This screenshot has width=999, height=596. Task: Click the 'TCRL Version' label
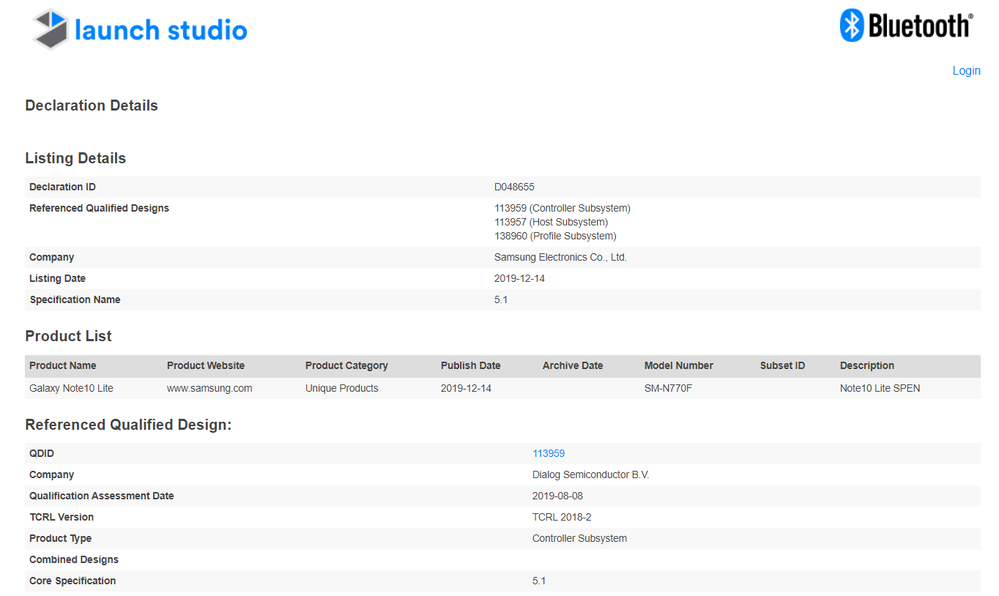(x=61, y=517)
